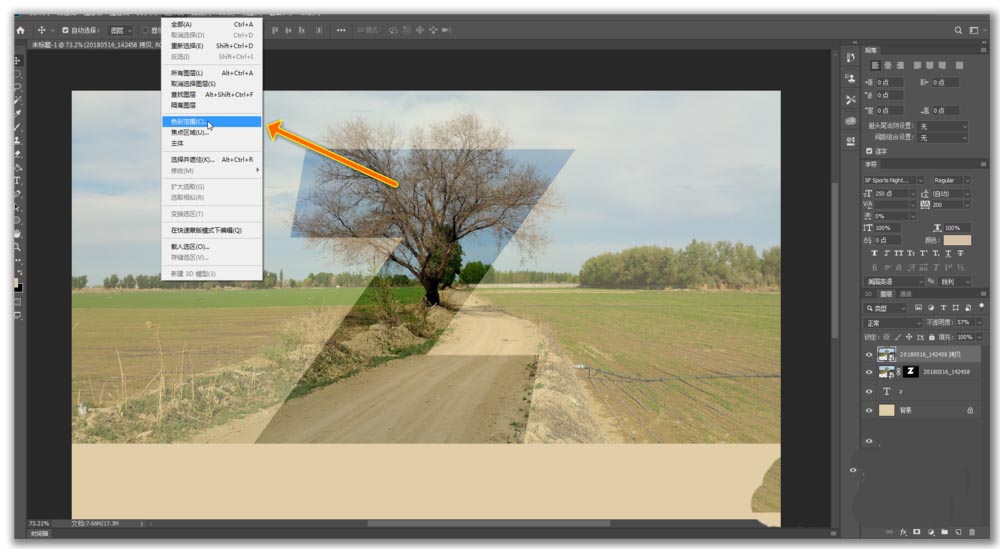The image size is (1000, 549).
Task: Open the workspace switcher icon
Action: point(974,30)
